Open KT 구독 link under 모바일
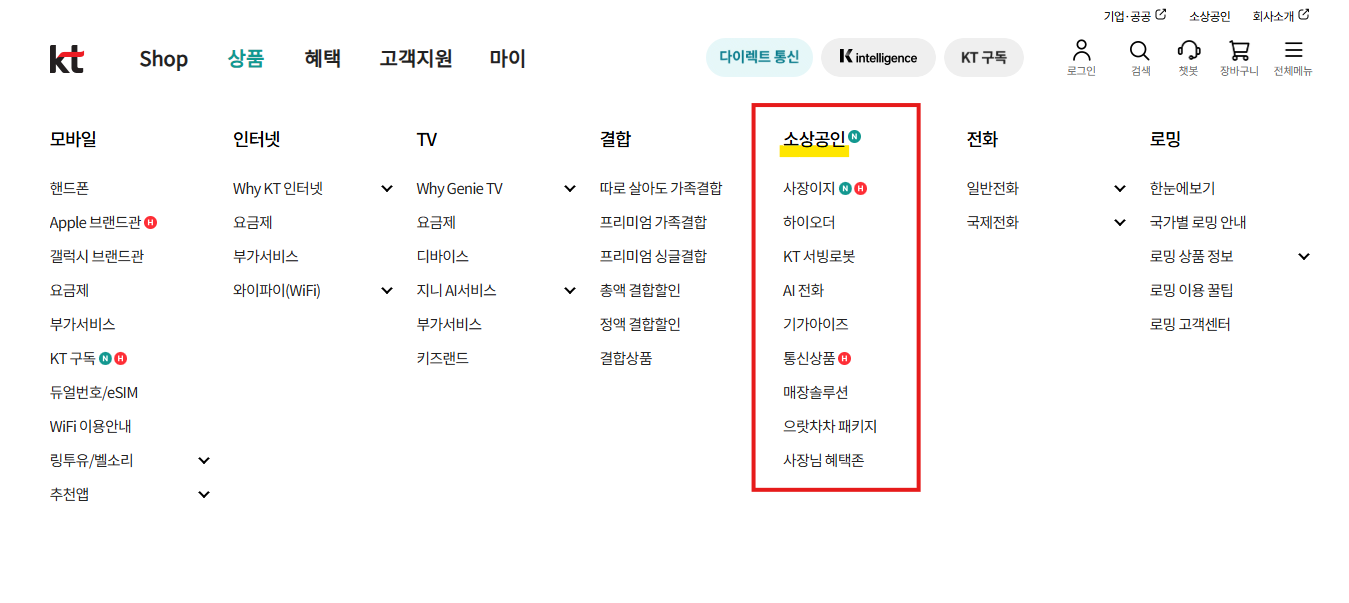The height and width of the screenshot is (603, 1349). pyautogui.click(x=73, y=359)
